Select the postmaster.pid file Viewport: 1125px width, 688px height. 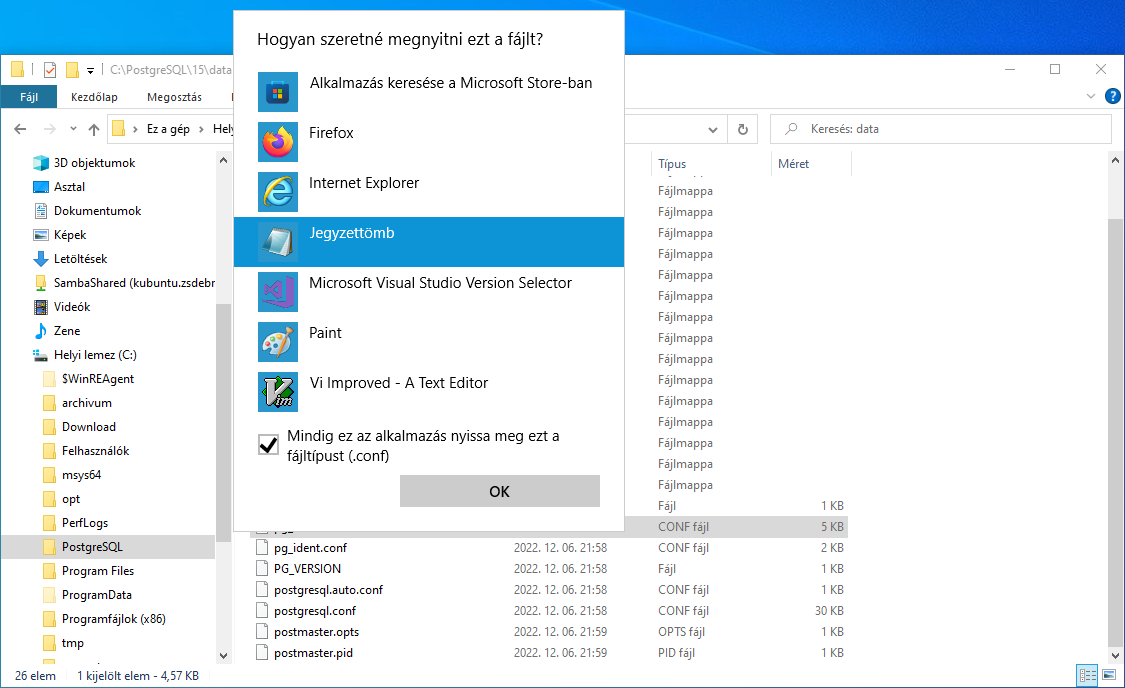[313, 653]
